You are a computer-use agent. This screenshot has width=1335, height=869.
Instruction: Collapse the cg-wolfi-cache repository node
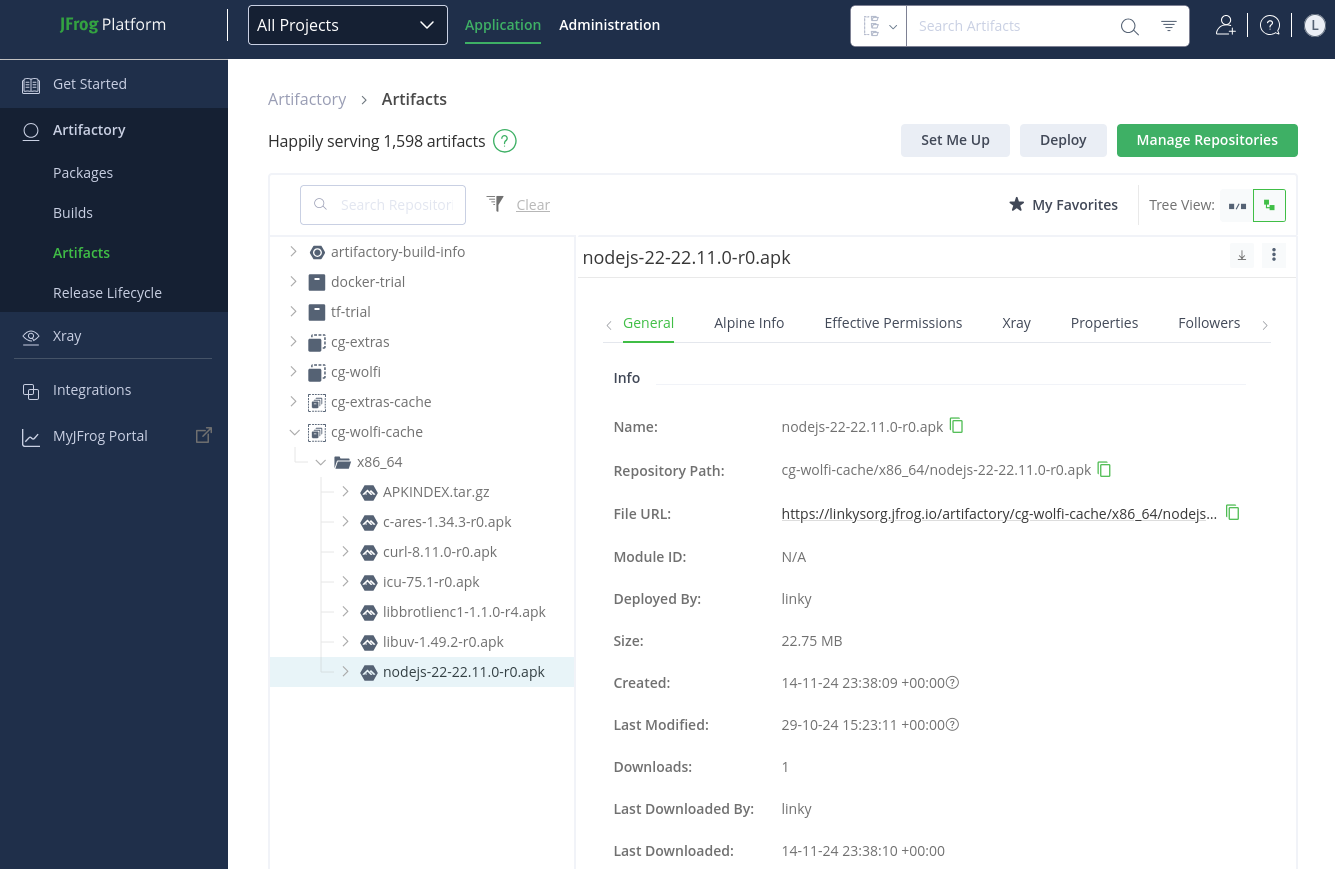pyautogui.click(x=294, y=432)
